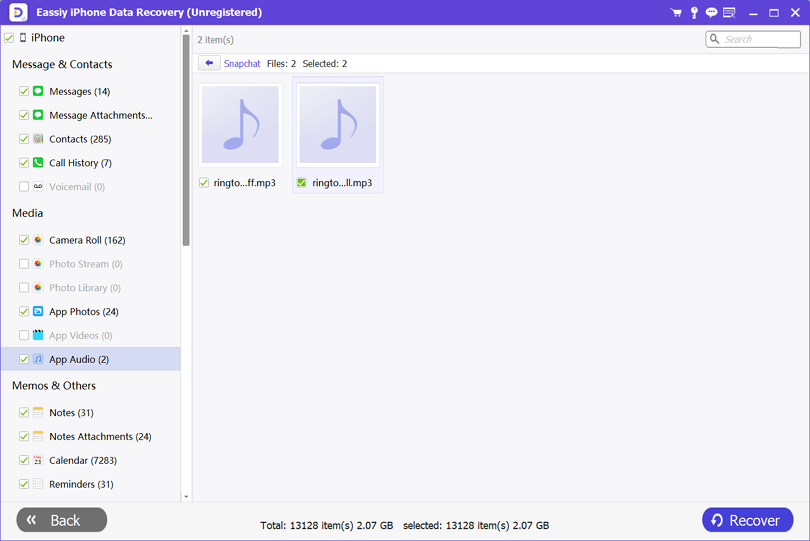Toggle the Calendar (7283) checkbox

(x=24, y=460)
